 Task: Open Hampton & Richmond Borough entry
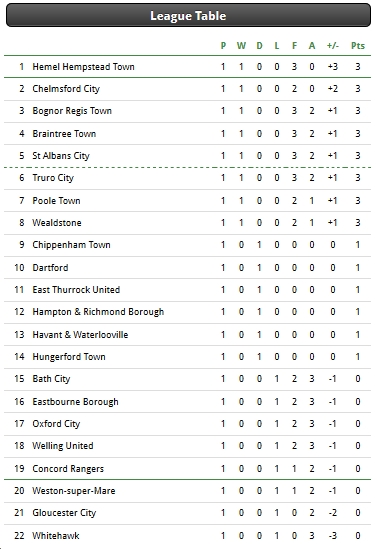[x=98, y=312]
